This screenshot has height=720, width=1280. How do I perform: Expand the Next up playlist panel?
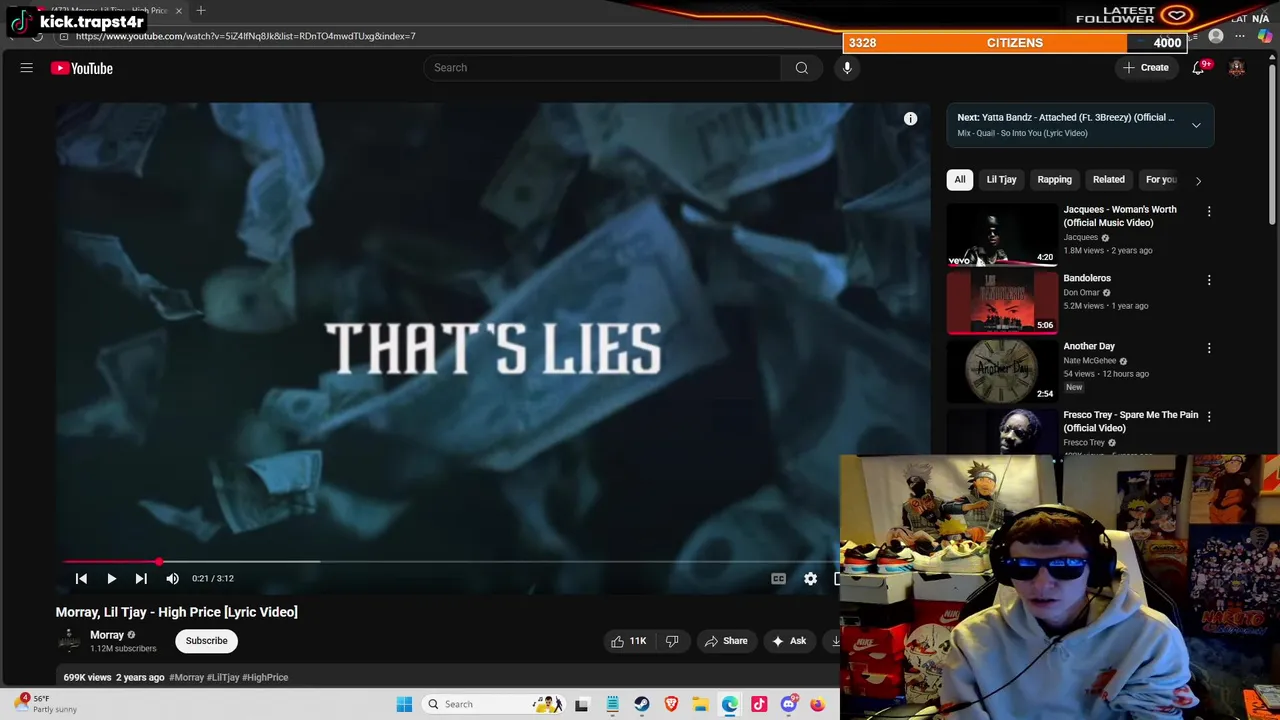click(x=1196, y=125)
